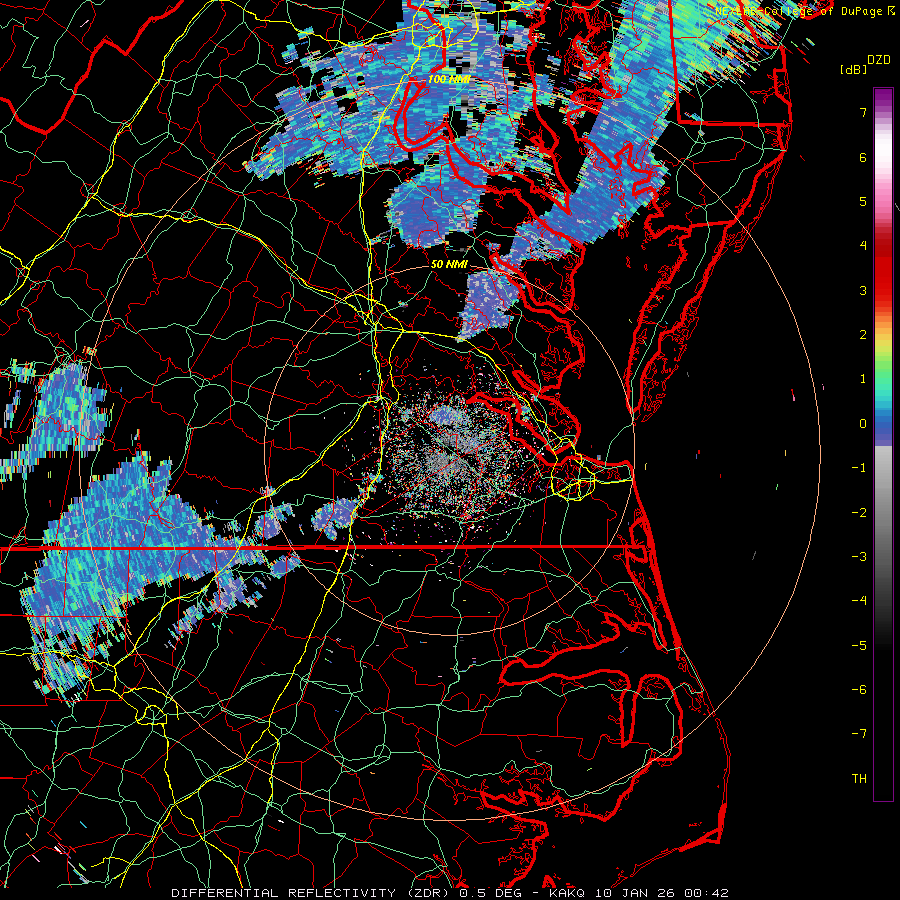
Task: Click the "100 NMI" range ring label
Action: [x=449, y=79]
